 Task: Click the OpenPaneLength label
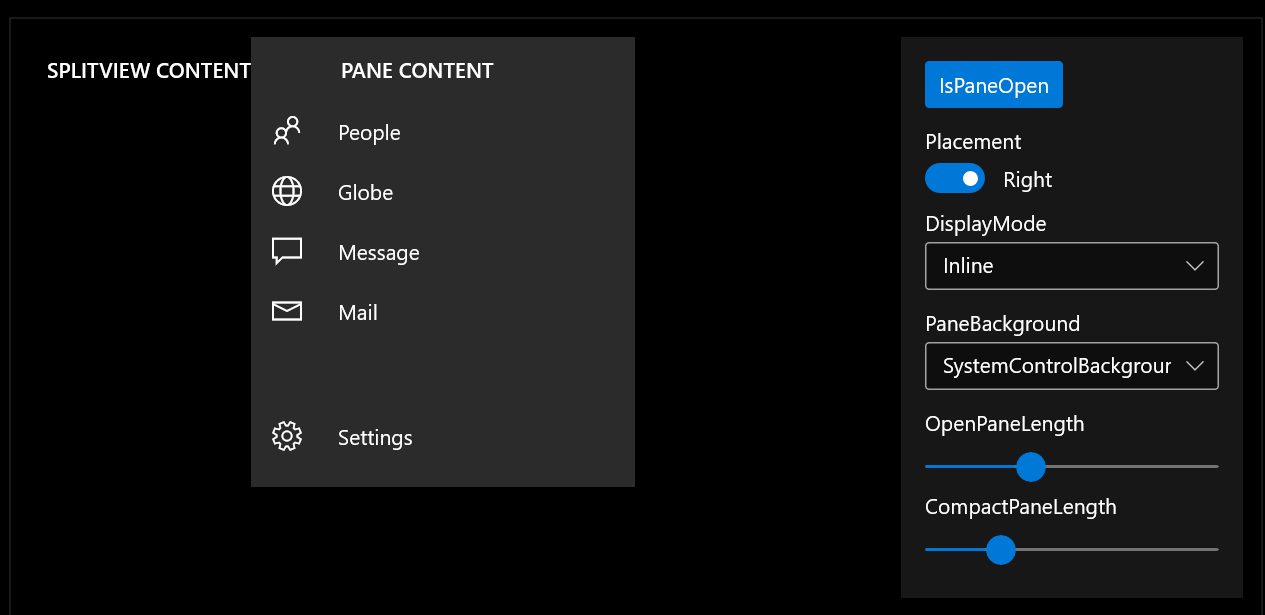(1005, 424)
